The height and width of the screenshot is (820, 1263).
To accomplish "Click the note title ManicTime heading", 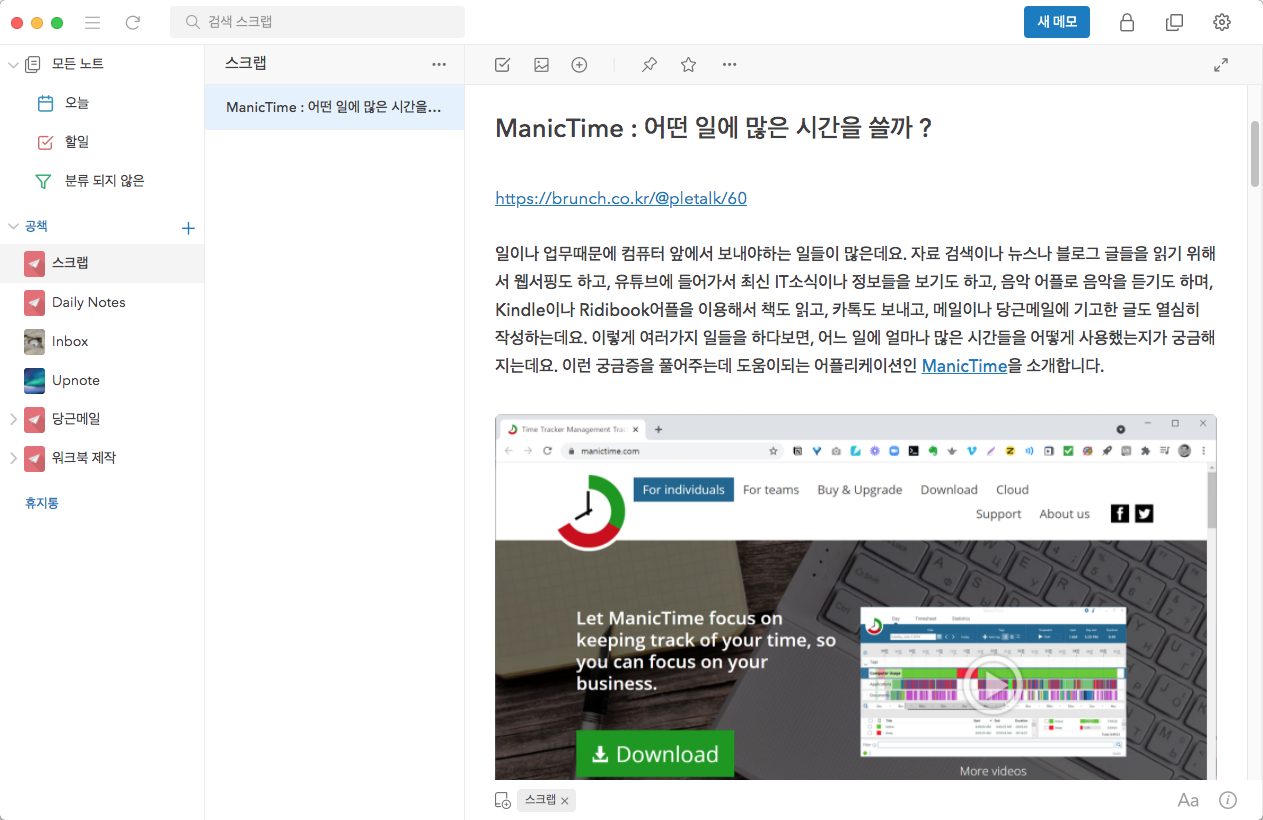I will (x=713, y=128).
